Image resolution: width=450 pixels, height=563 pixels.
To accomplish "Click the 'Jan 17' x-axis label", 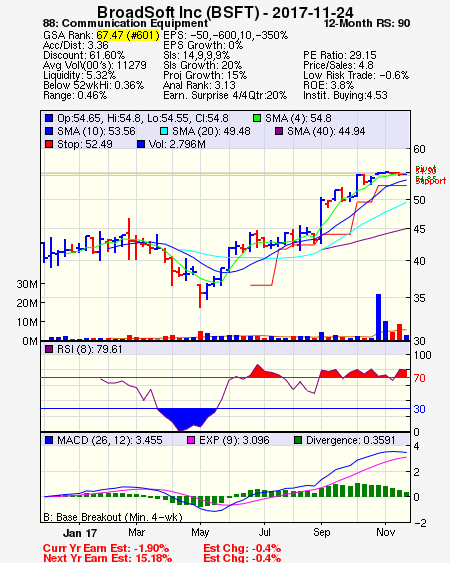I will pos(80,533).
